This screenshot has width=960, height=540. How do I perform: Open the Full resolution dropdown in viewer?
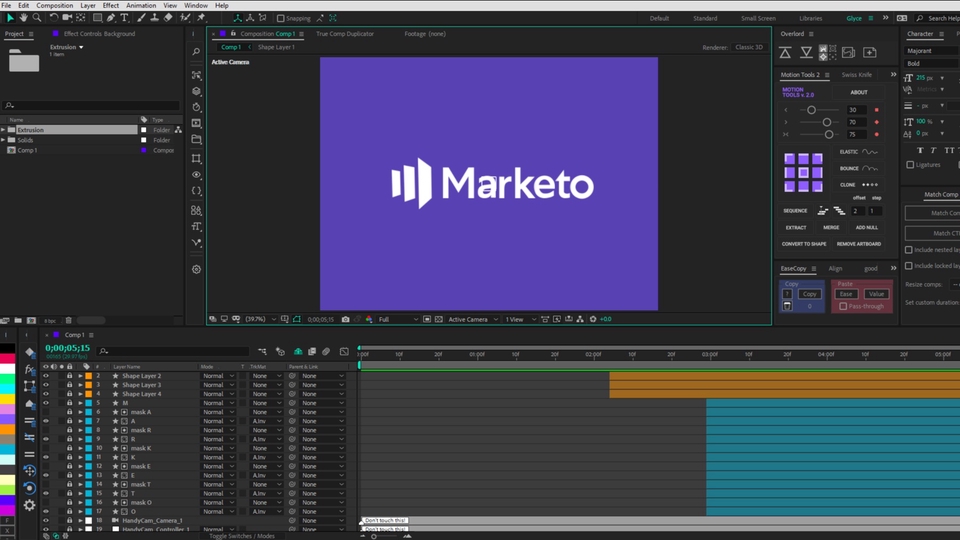pos(396,319)
